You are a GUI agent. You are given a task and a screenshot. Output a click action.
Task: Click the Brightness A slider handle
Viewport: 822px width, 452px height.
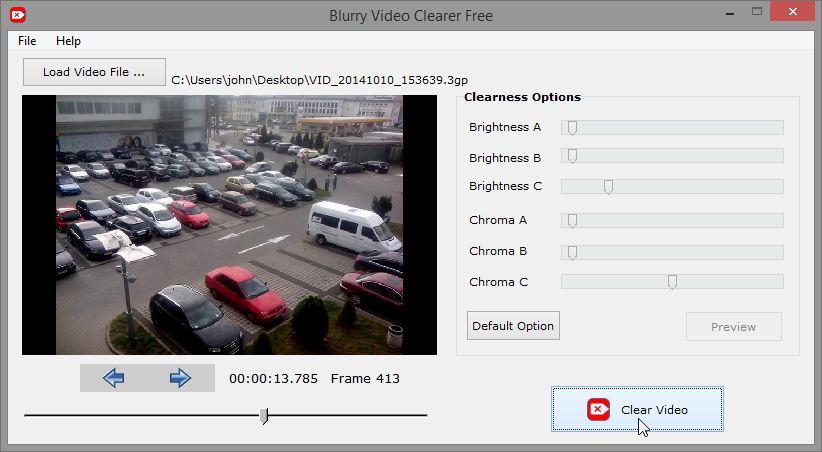coord(572,127)
